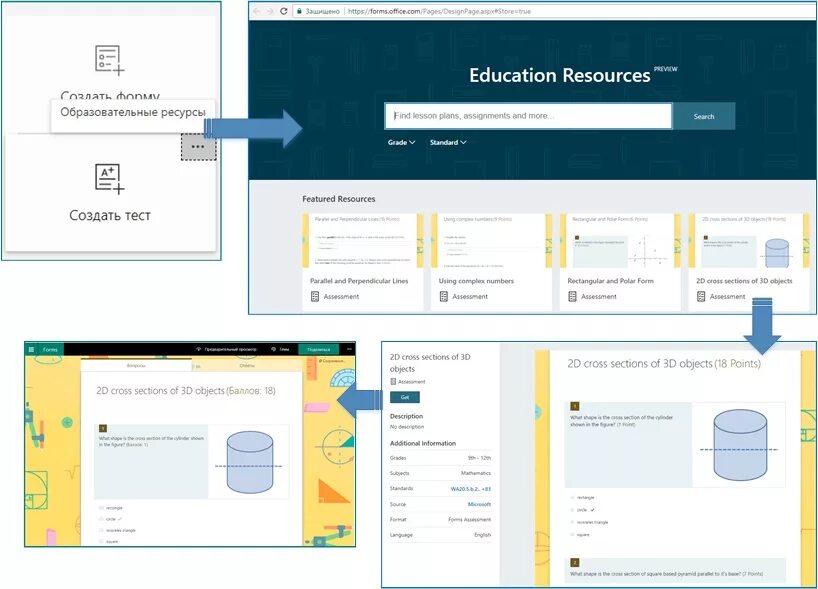Click the Featured Resources heading

pos(339,199)
